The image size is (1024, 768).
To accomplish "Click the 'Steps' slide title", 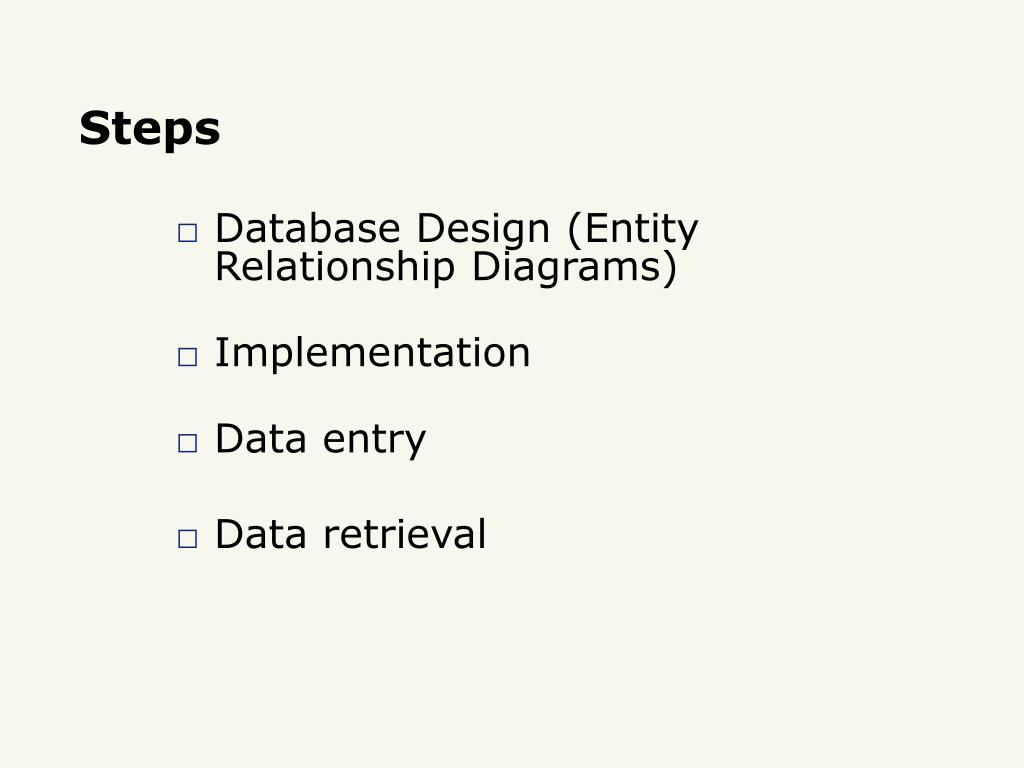I will (x=150, y=129).
